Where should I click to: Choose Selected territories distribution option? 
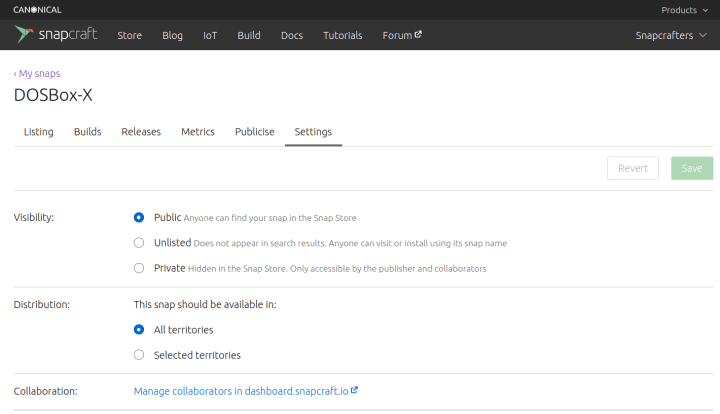click(x=139, y=355)
